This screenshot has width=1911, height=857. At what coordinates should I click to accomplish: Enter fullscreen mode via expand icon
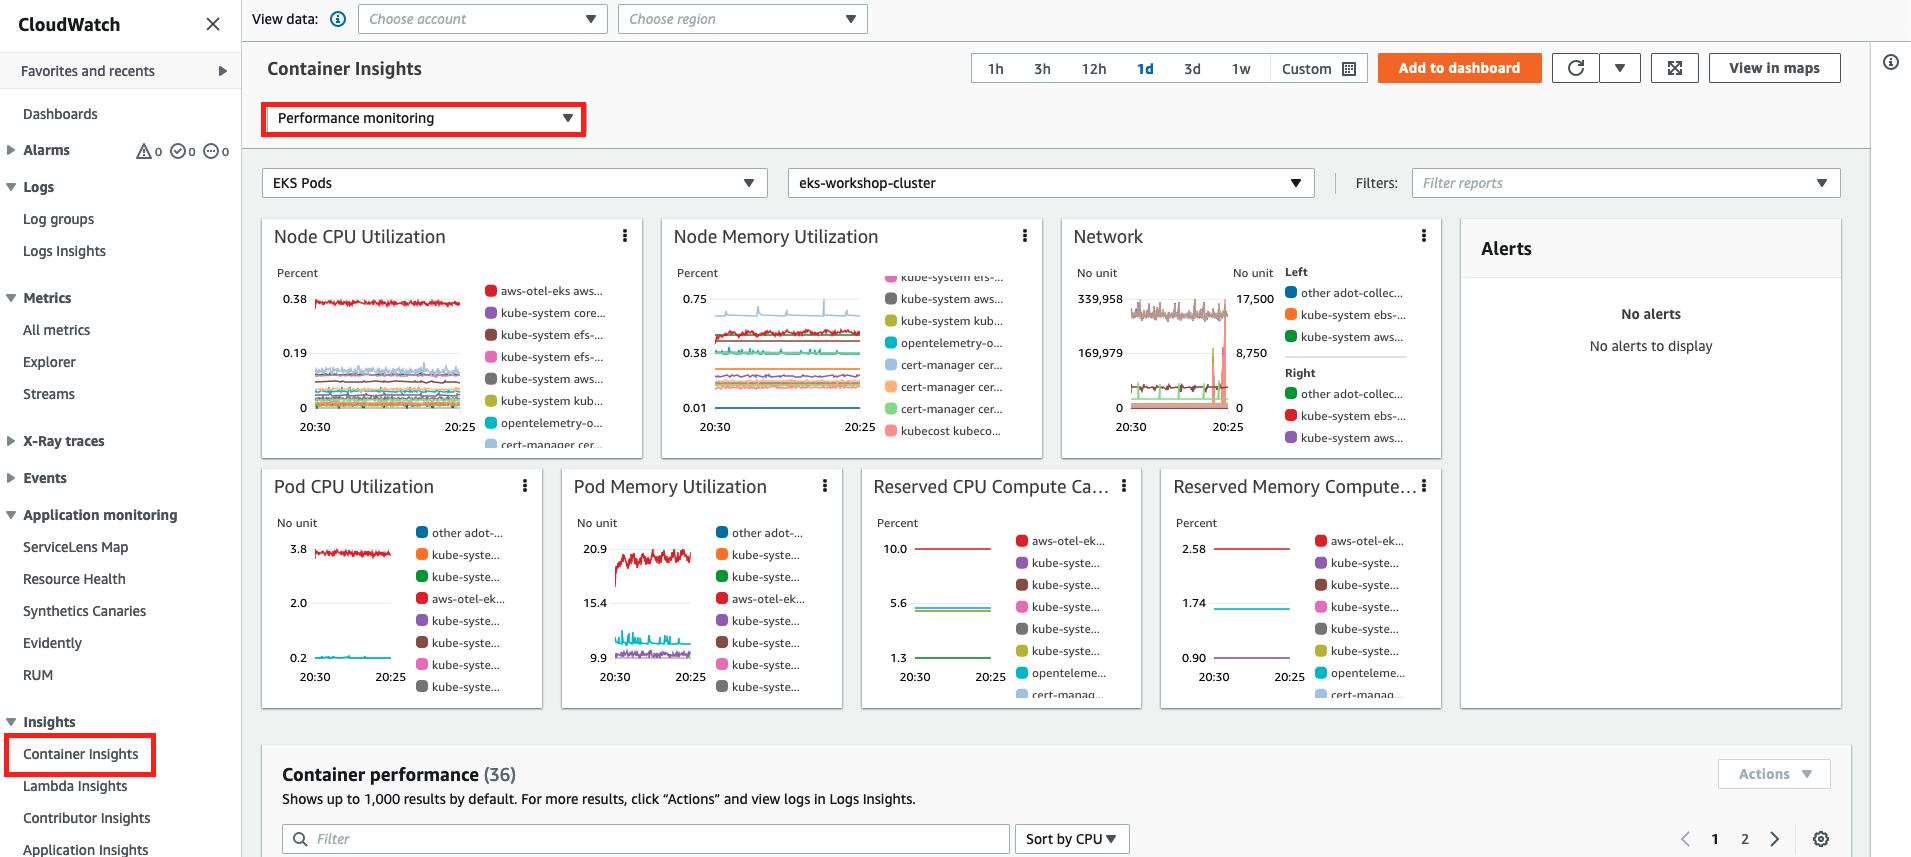tap(1674, 68)
